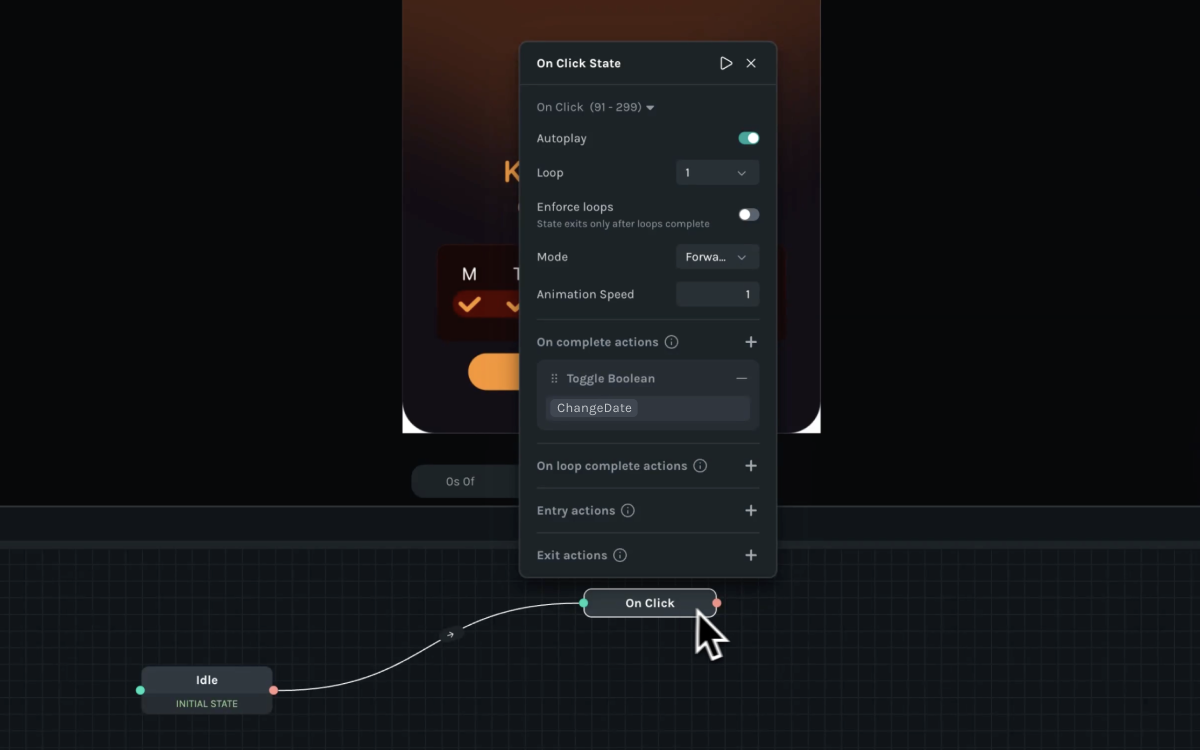Click the Animation Speed input field
The width and height of the screenshot is (1200, 750).
(717, 295)
